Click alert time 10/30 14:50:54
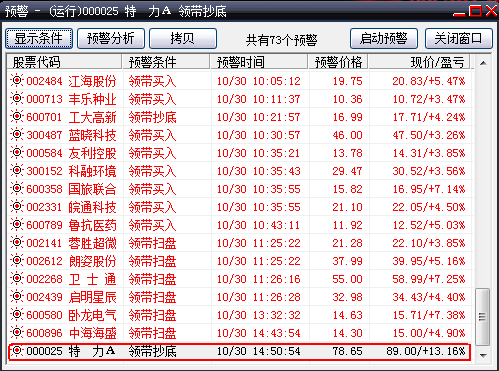Image resolution: width=499 pixels, height=371 pixels. (x=259, y=351)
